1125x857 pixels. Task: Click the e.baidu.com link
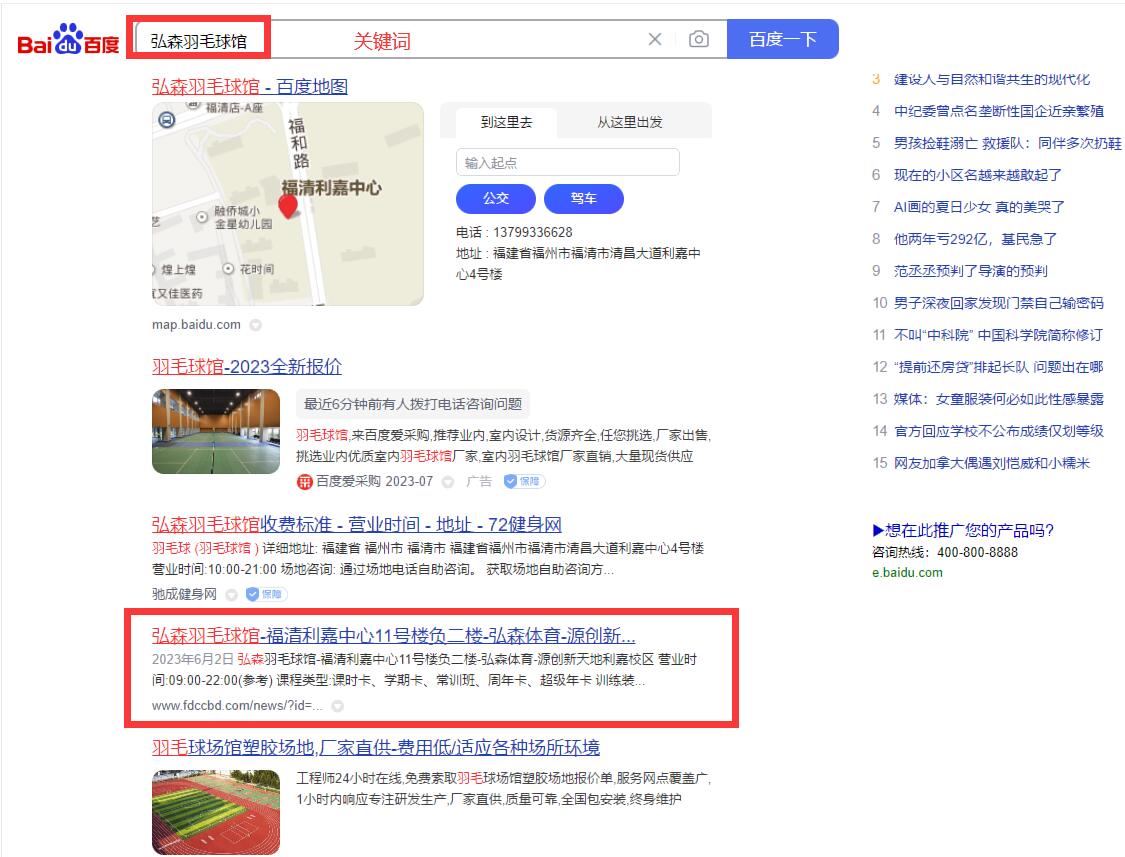point(908,573)
